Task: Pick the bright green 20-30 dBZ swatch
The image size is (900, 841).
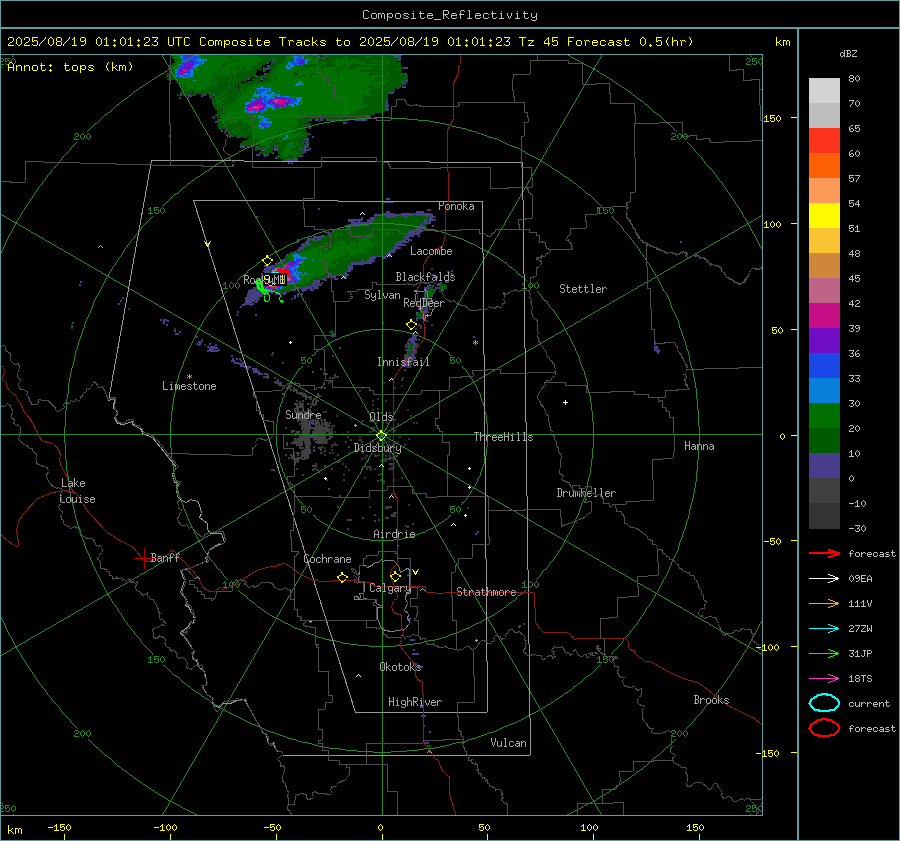Action: [824, 416]
